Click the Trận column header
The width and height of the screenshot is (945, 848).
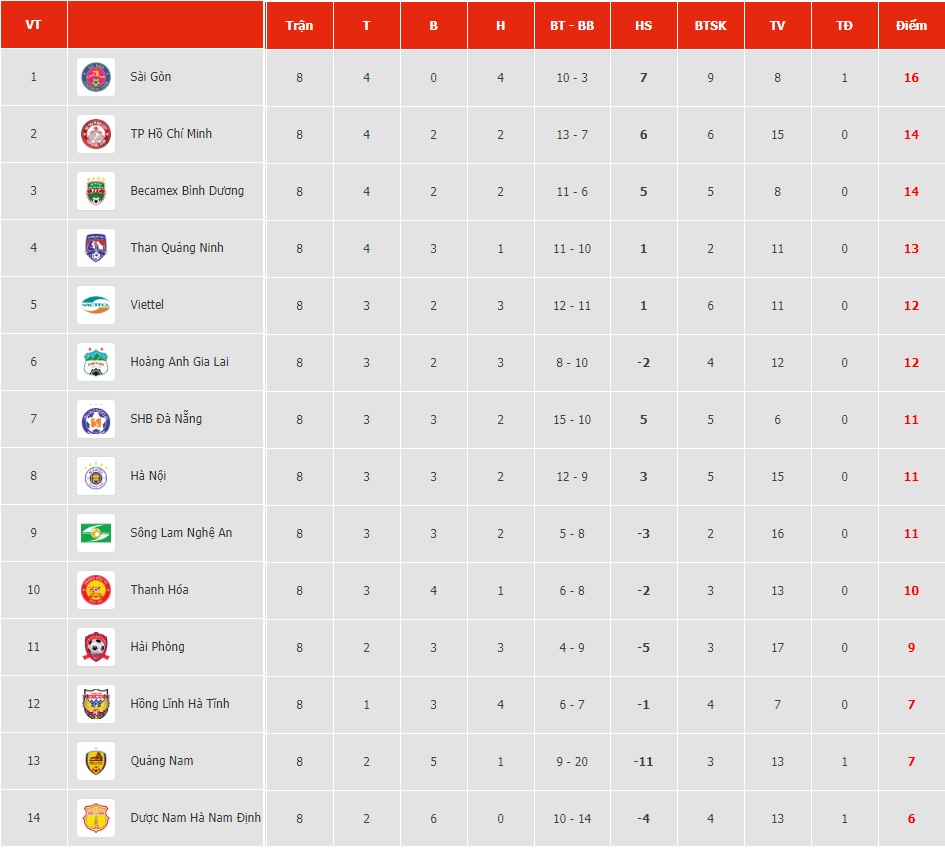(x=299, y=25)
